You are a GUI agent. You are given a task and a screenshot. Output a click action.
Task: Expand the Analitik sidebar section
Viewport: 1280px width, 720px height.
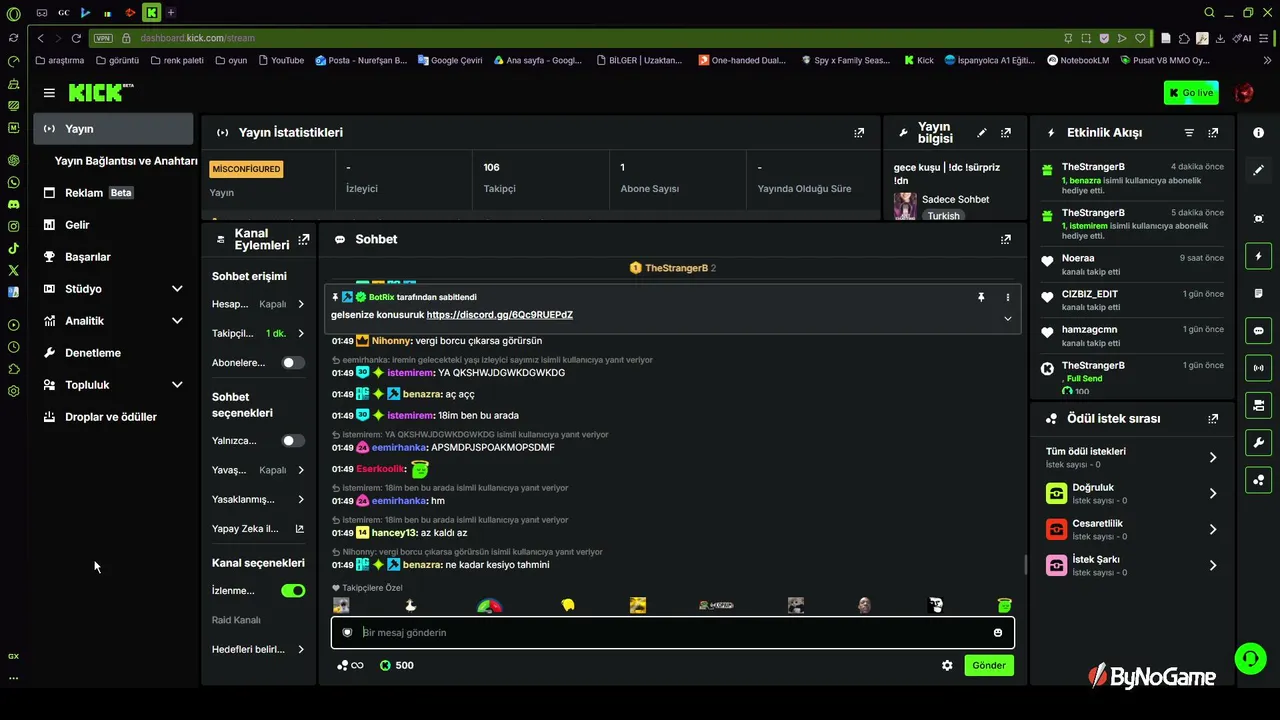177,321
